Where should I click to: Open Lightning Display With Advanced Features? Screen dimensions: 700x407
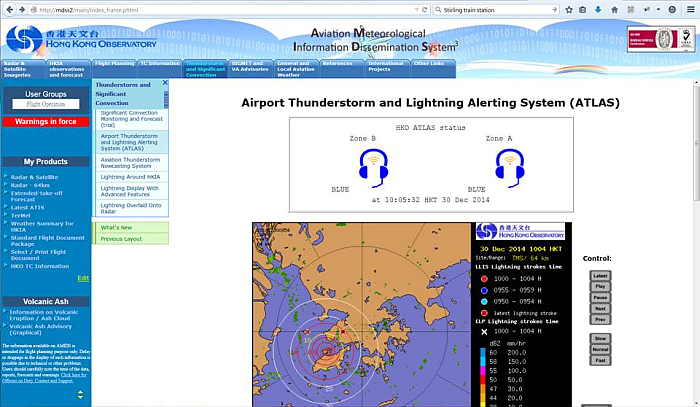132,191
